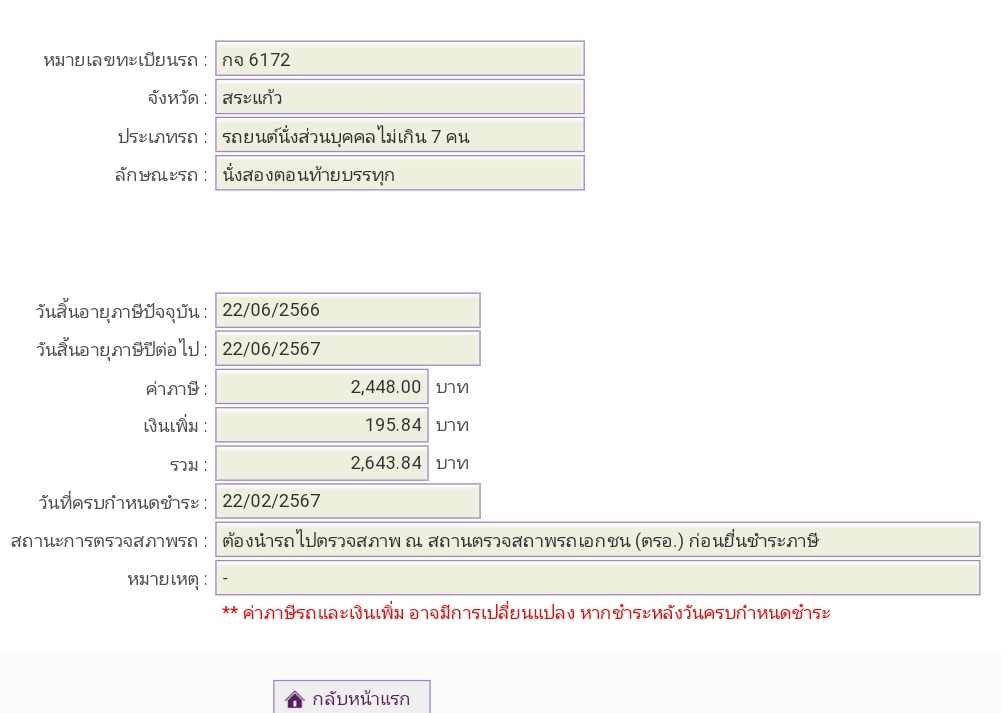Click บาท unit beside เงินเพิ่ม amount

pyautogui.click(x=452, y=425)
